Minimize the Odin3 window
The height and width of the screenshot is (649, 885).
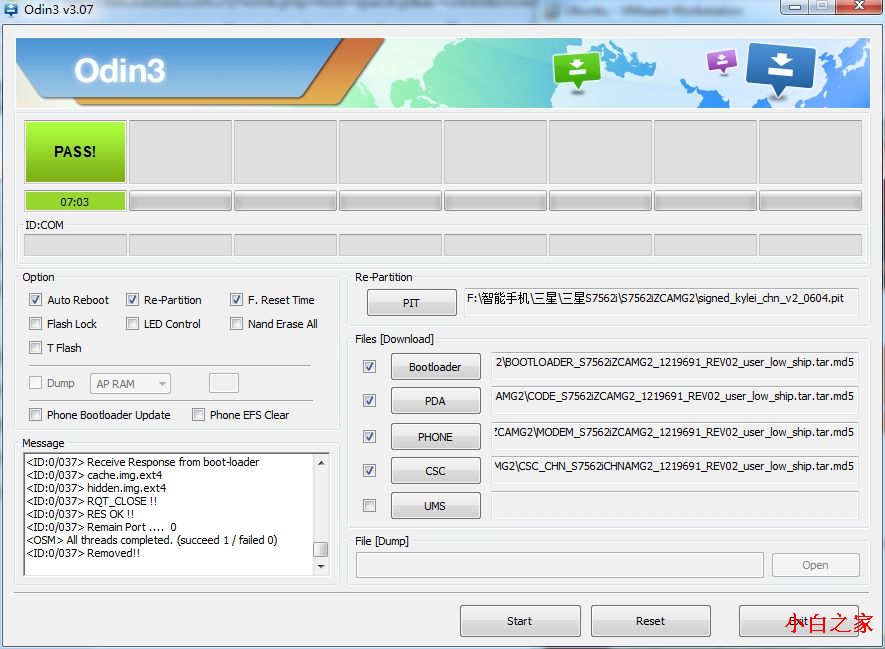795,7
